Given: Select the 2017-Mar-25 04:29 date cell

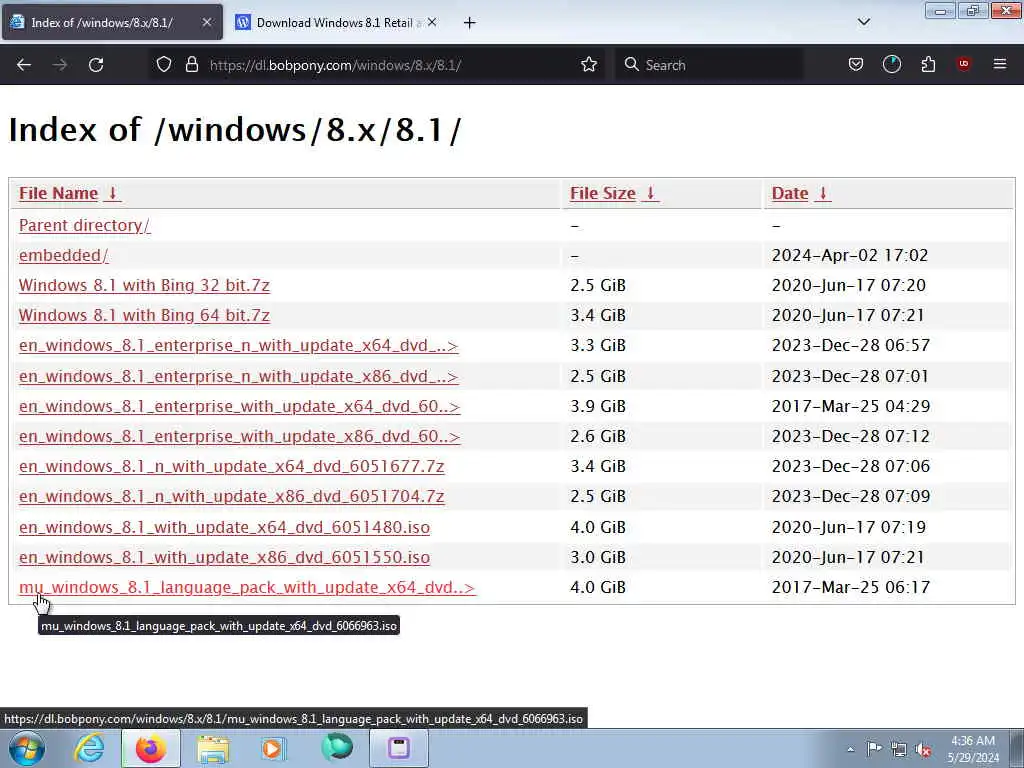Looking at the screenshot, I should tap(850, 406).
